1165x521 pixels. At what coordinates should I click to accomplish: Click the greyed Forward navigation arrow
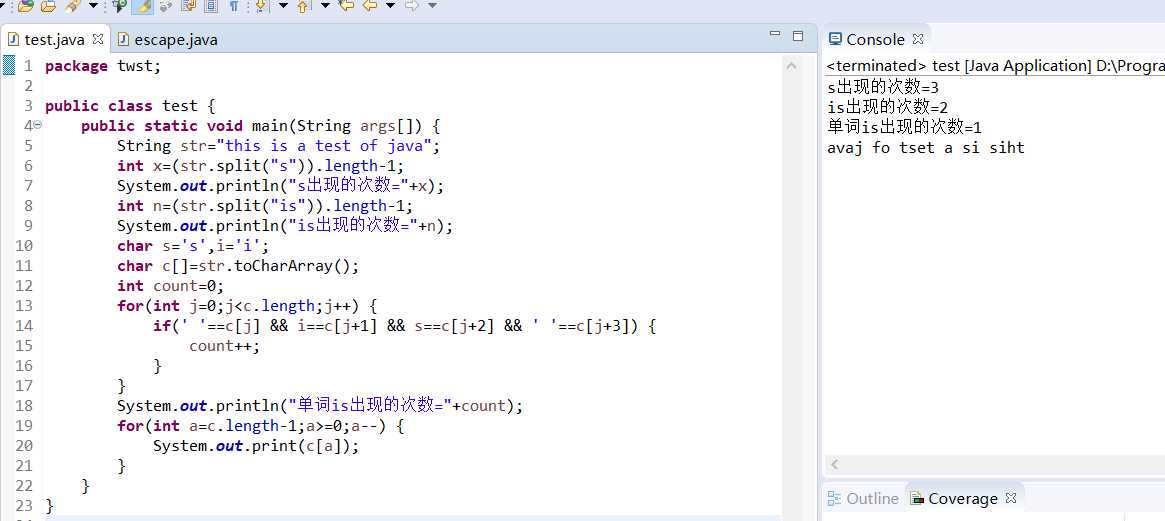pyautogui.click(x=411, y=6)
